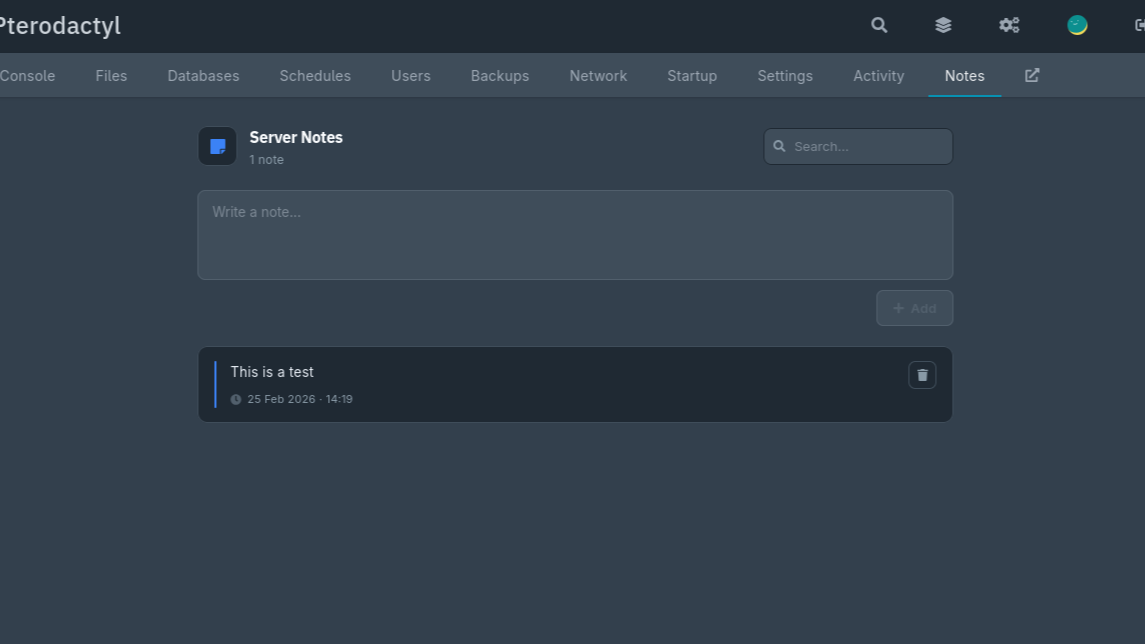Switch to the Console tab
This screenshot has height=644, width=1145.
pos(28,76)
